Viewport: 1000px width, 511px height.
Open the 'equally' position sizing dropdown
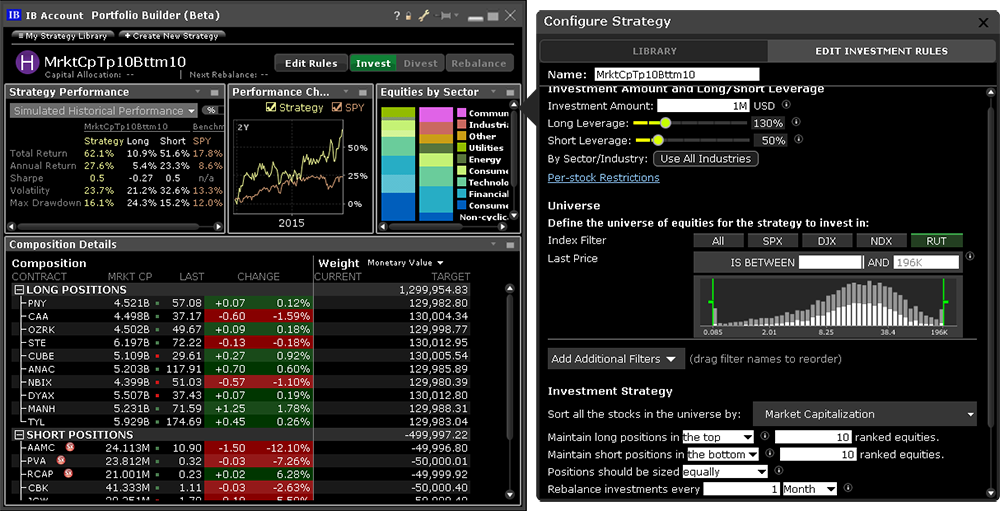pos(724,471)
